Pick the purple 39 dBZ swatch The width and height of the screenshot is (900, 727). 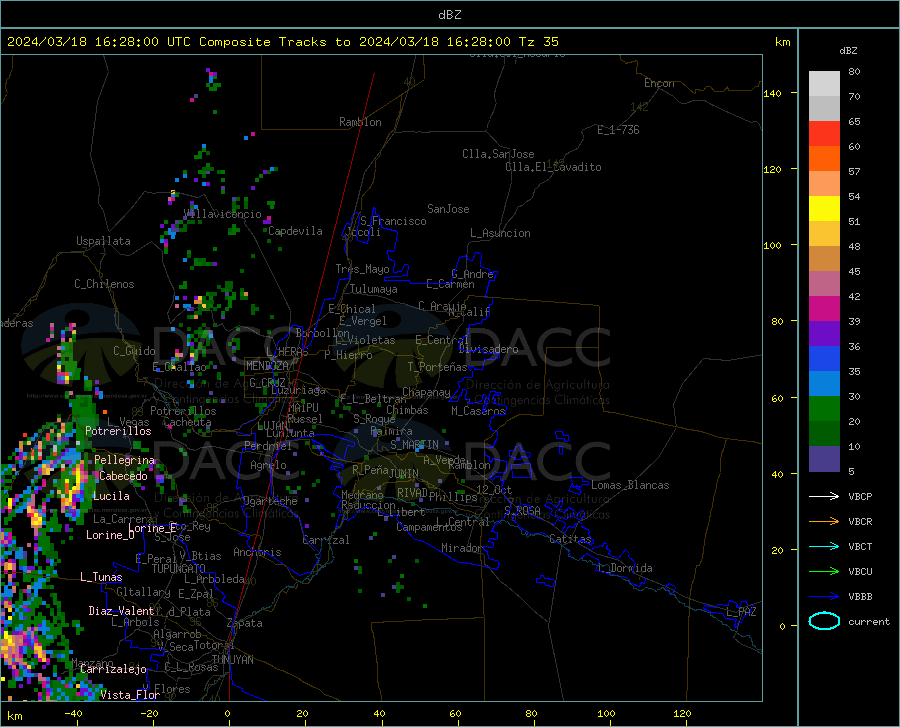tap(824, 334)
